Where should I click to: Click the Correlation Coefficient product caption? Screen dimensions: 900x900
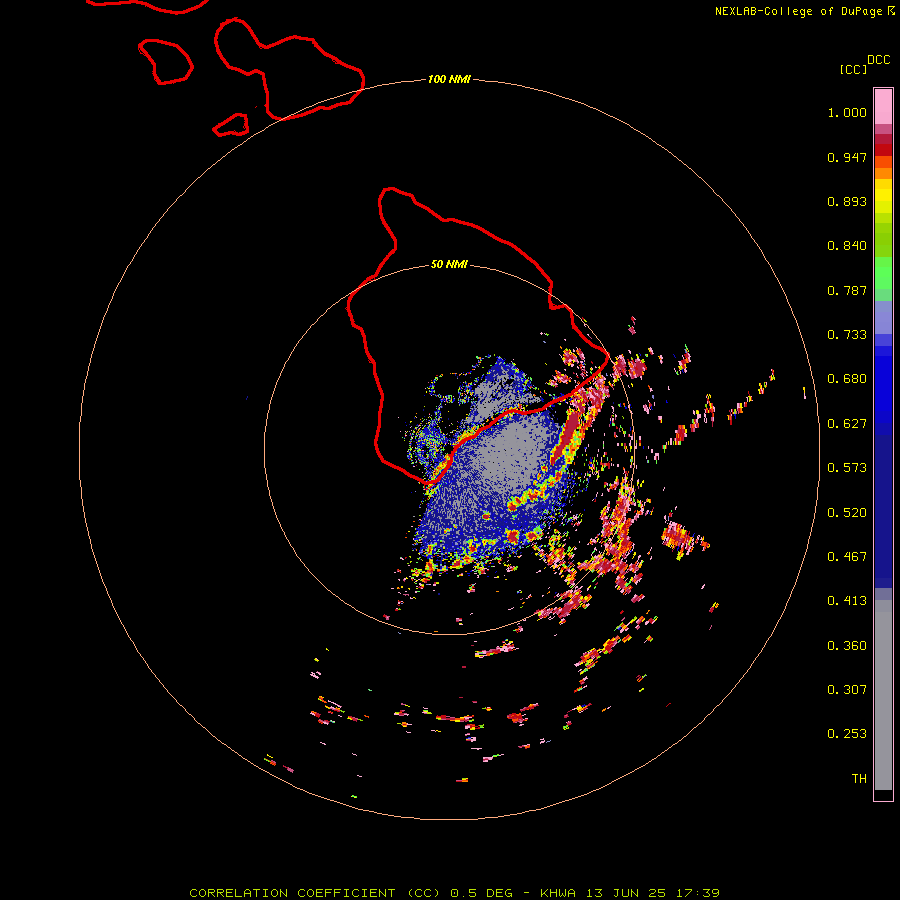pos(454,893)
